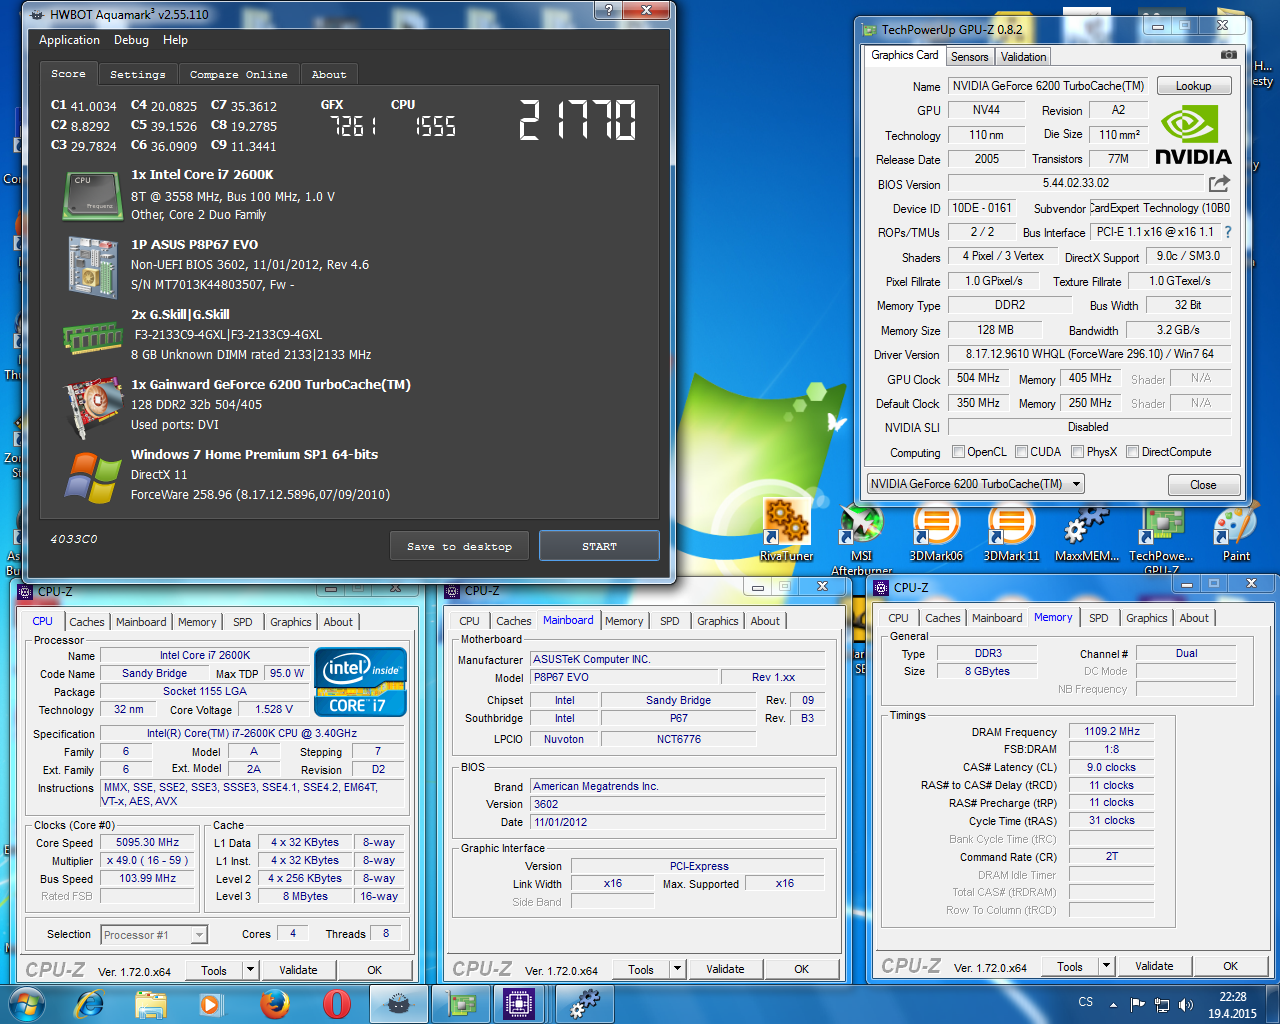Switch to CPU-Z taskbar button
Image resolution: width=1280 pixels, height=1024 pixels.
[x=519, y=1004]
